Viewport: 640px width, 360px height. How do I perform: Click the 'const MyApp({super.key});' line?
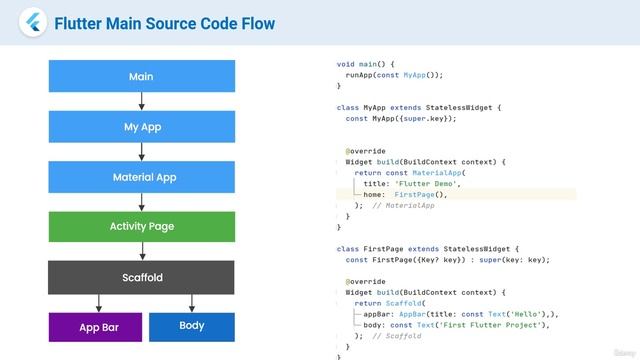point(401,119)
